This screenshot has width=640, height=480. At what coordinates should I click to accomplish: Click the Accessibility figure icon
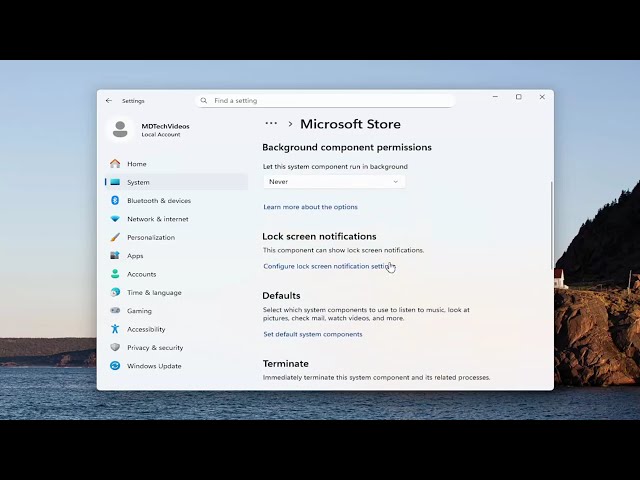[x=115, y=329]
